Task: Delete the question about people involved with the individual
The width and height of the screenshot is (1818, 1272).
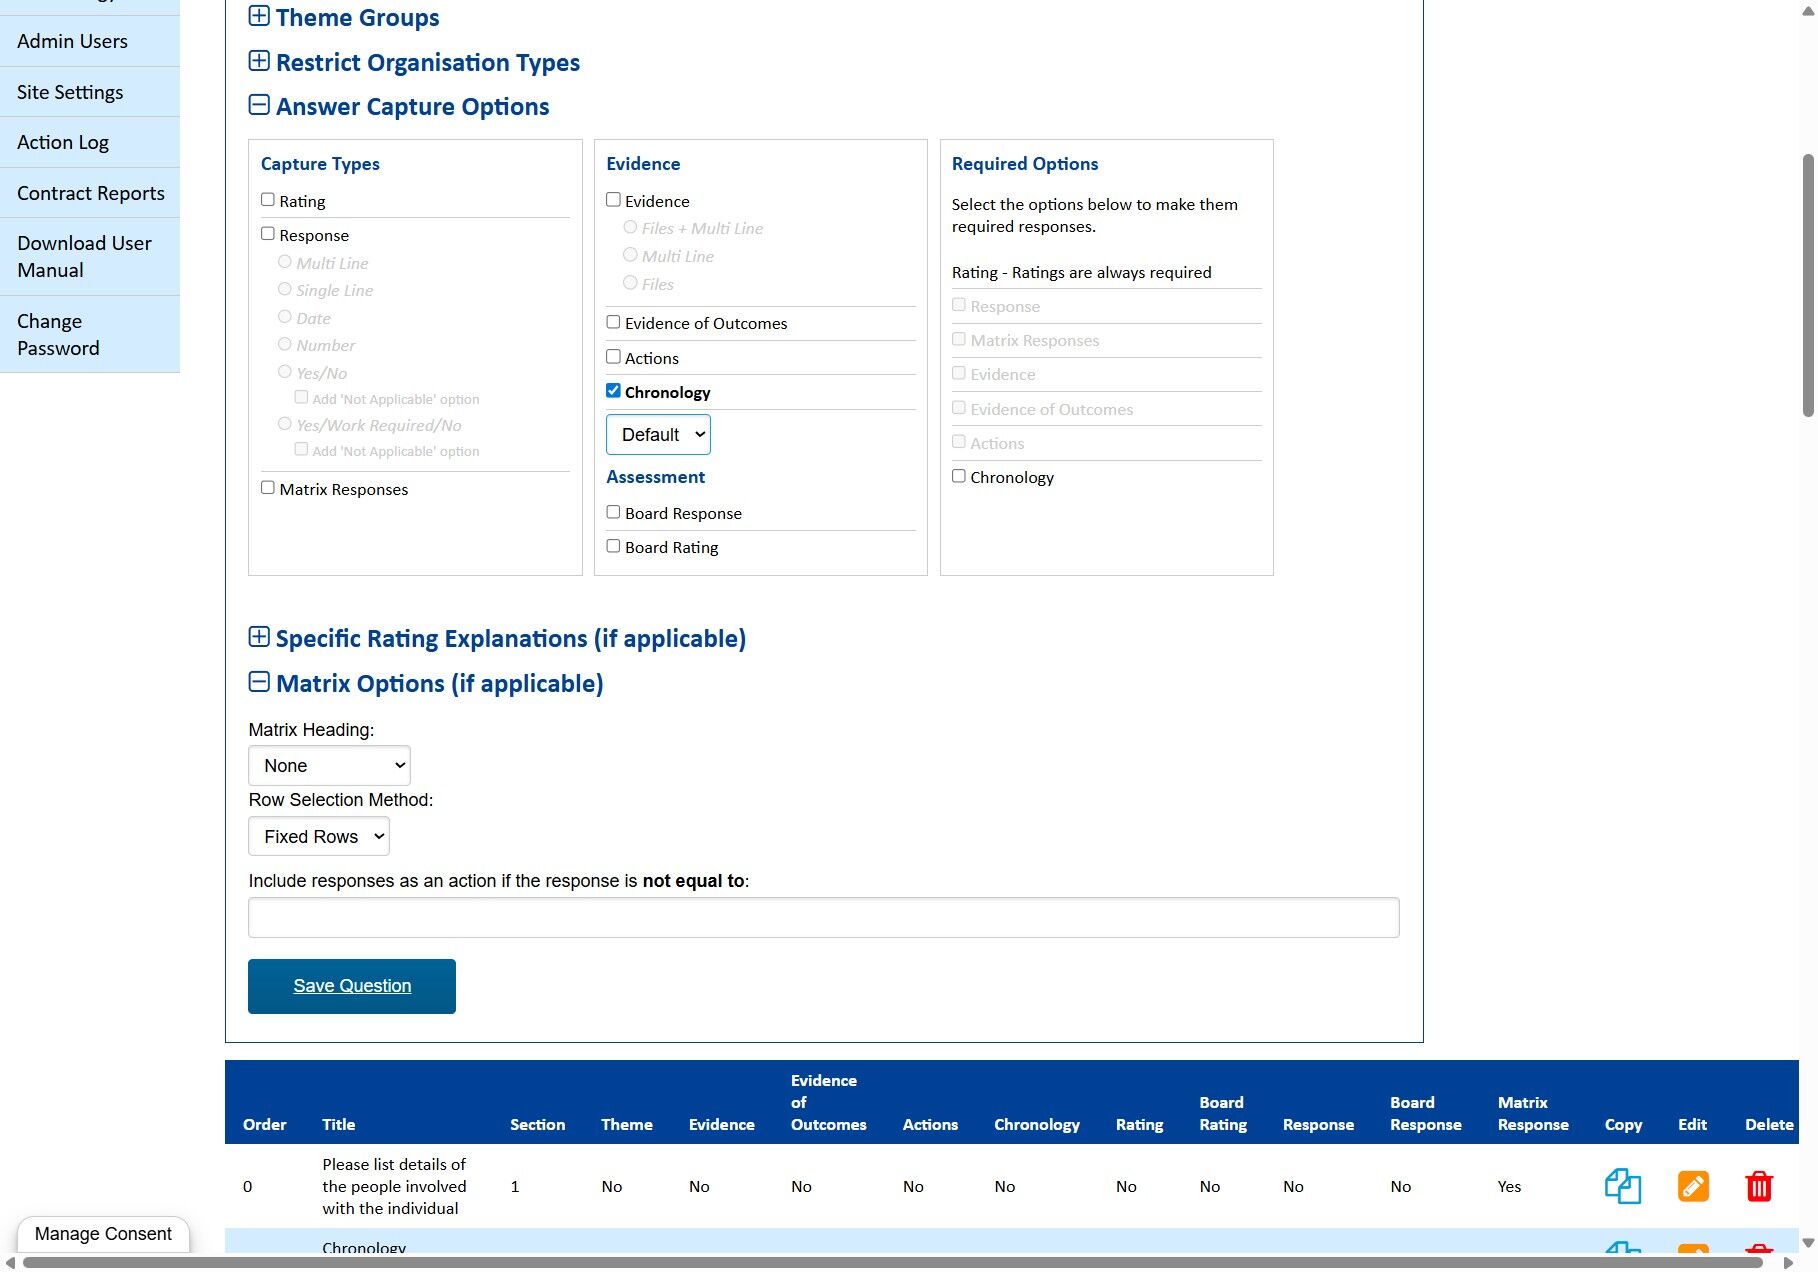Action: [x=1759, y=1186]
